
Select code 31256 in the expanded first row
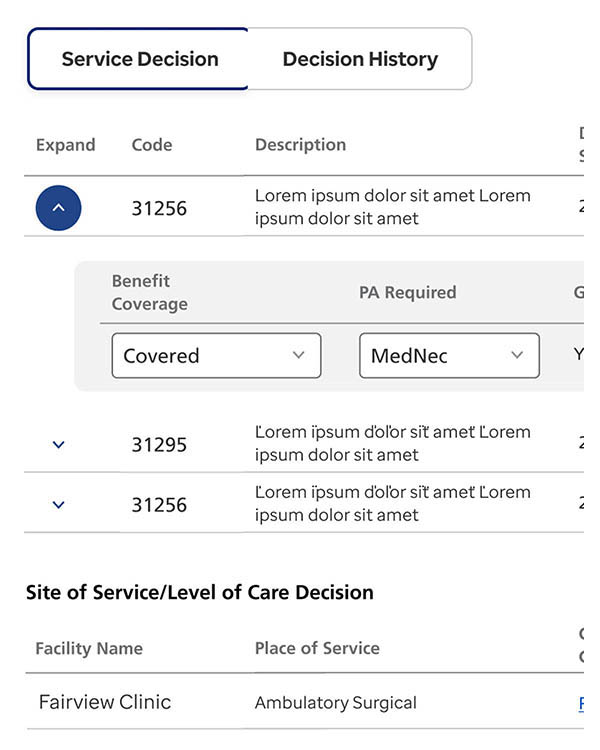(x=159, y=209)
